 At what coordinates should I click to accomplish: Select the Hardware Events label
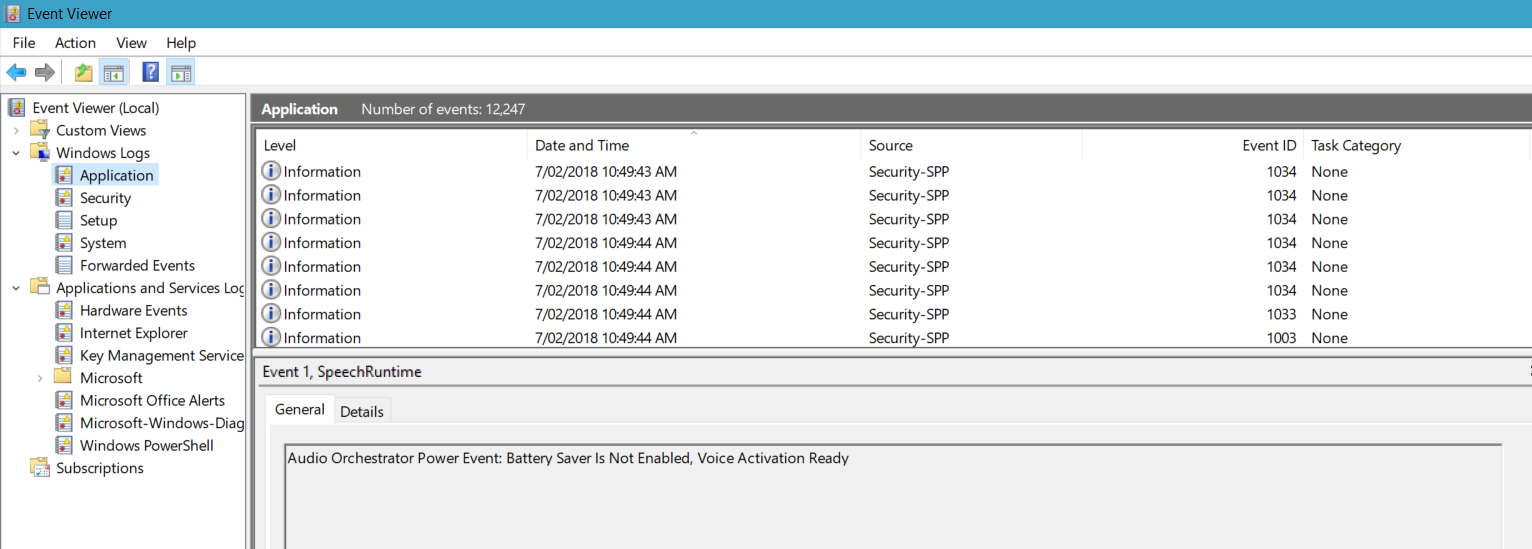click(x=134, y=310)
